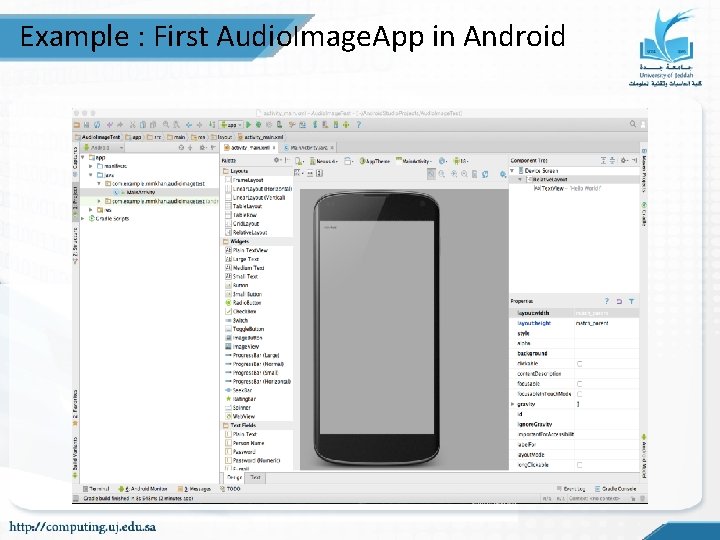Open the Event Log panel
Viewport: 720px width, 540px height.
(x=571, y=489)
